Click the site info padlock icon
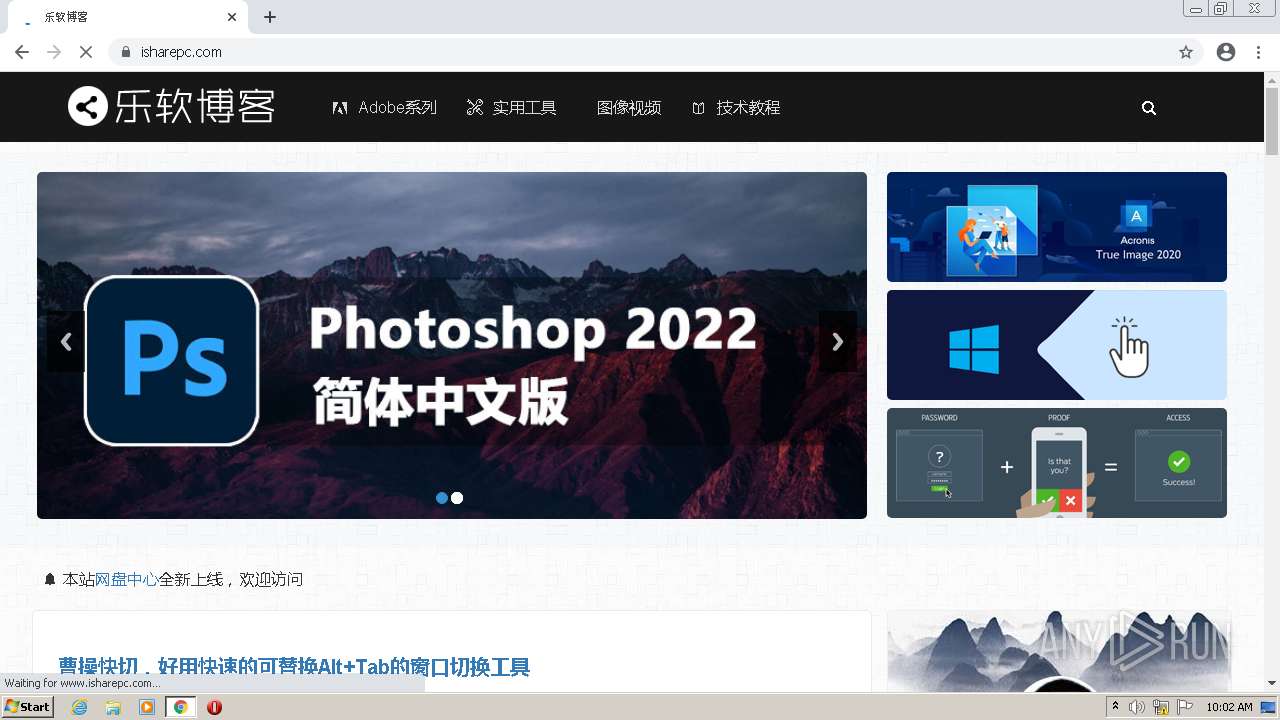This screenshot has height=720, width=1280. click(125, 52)
